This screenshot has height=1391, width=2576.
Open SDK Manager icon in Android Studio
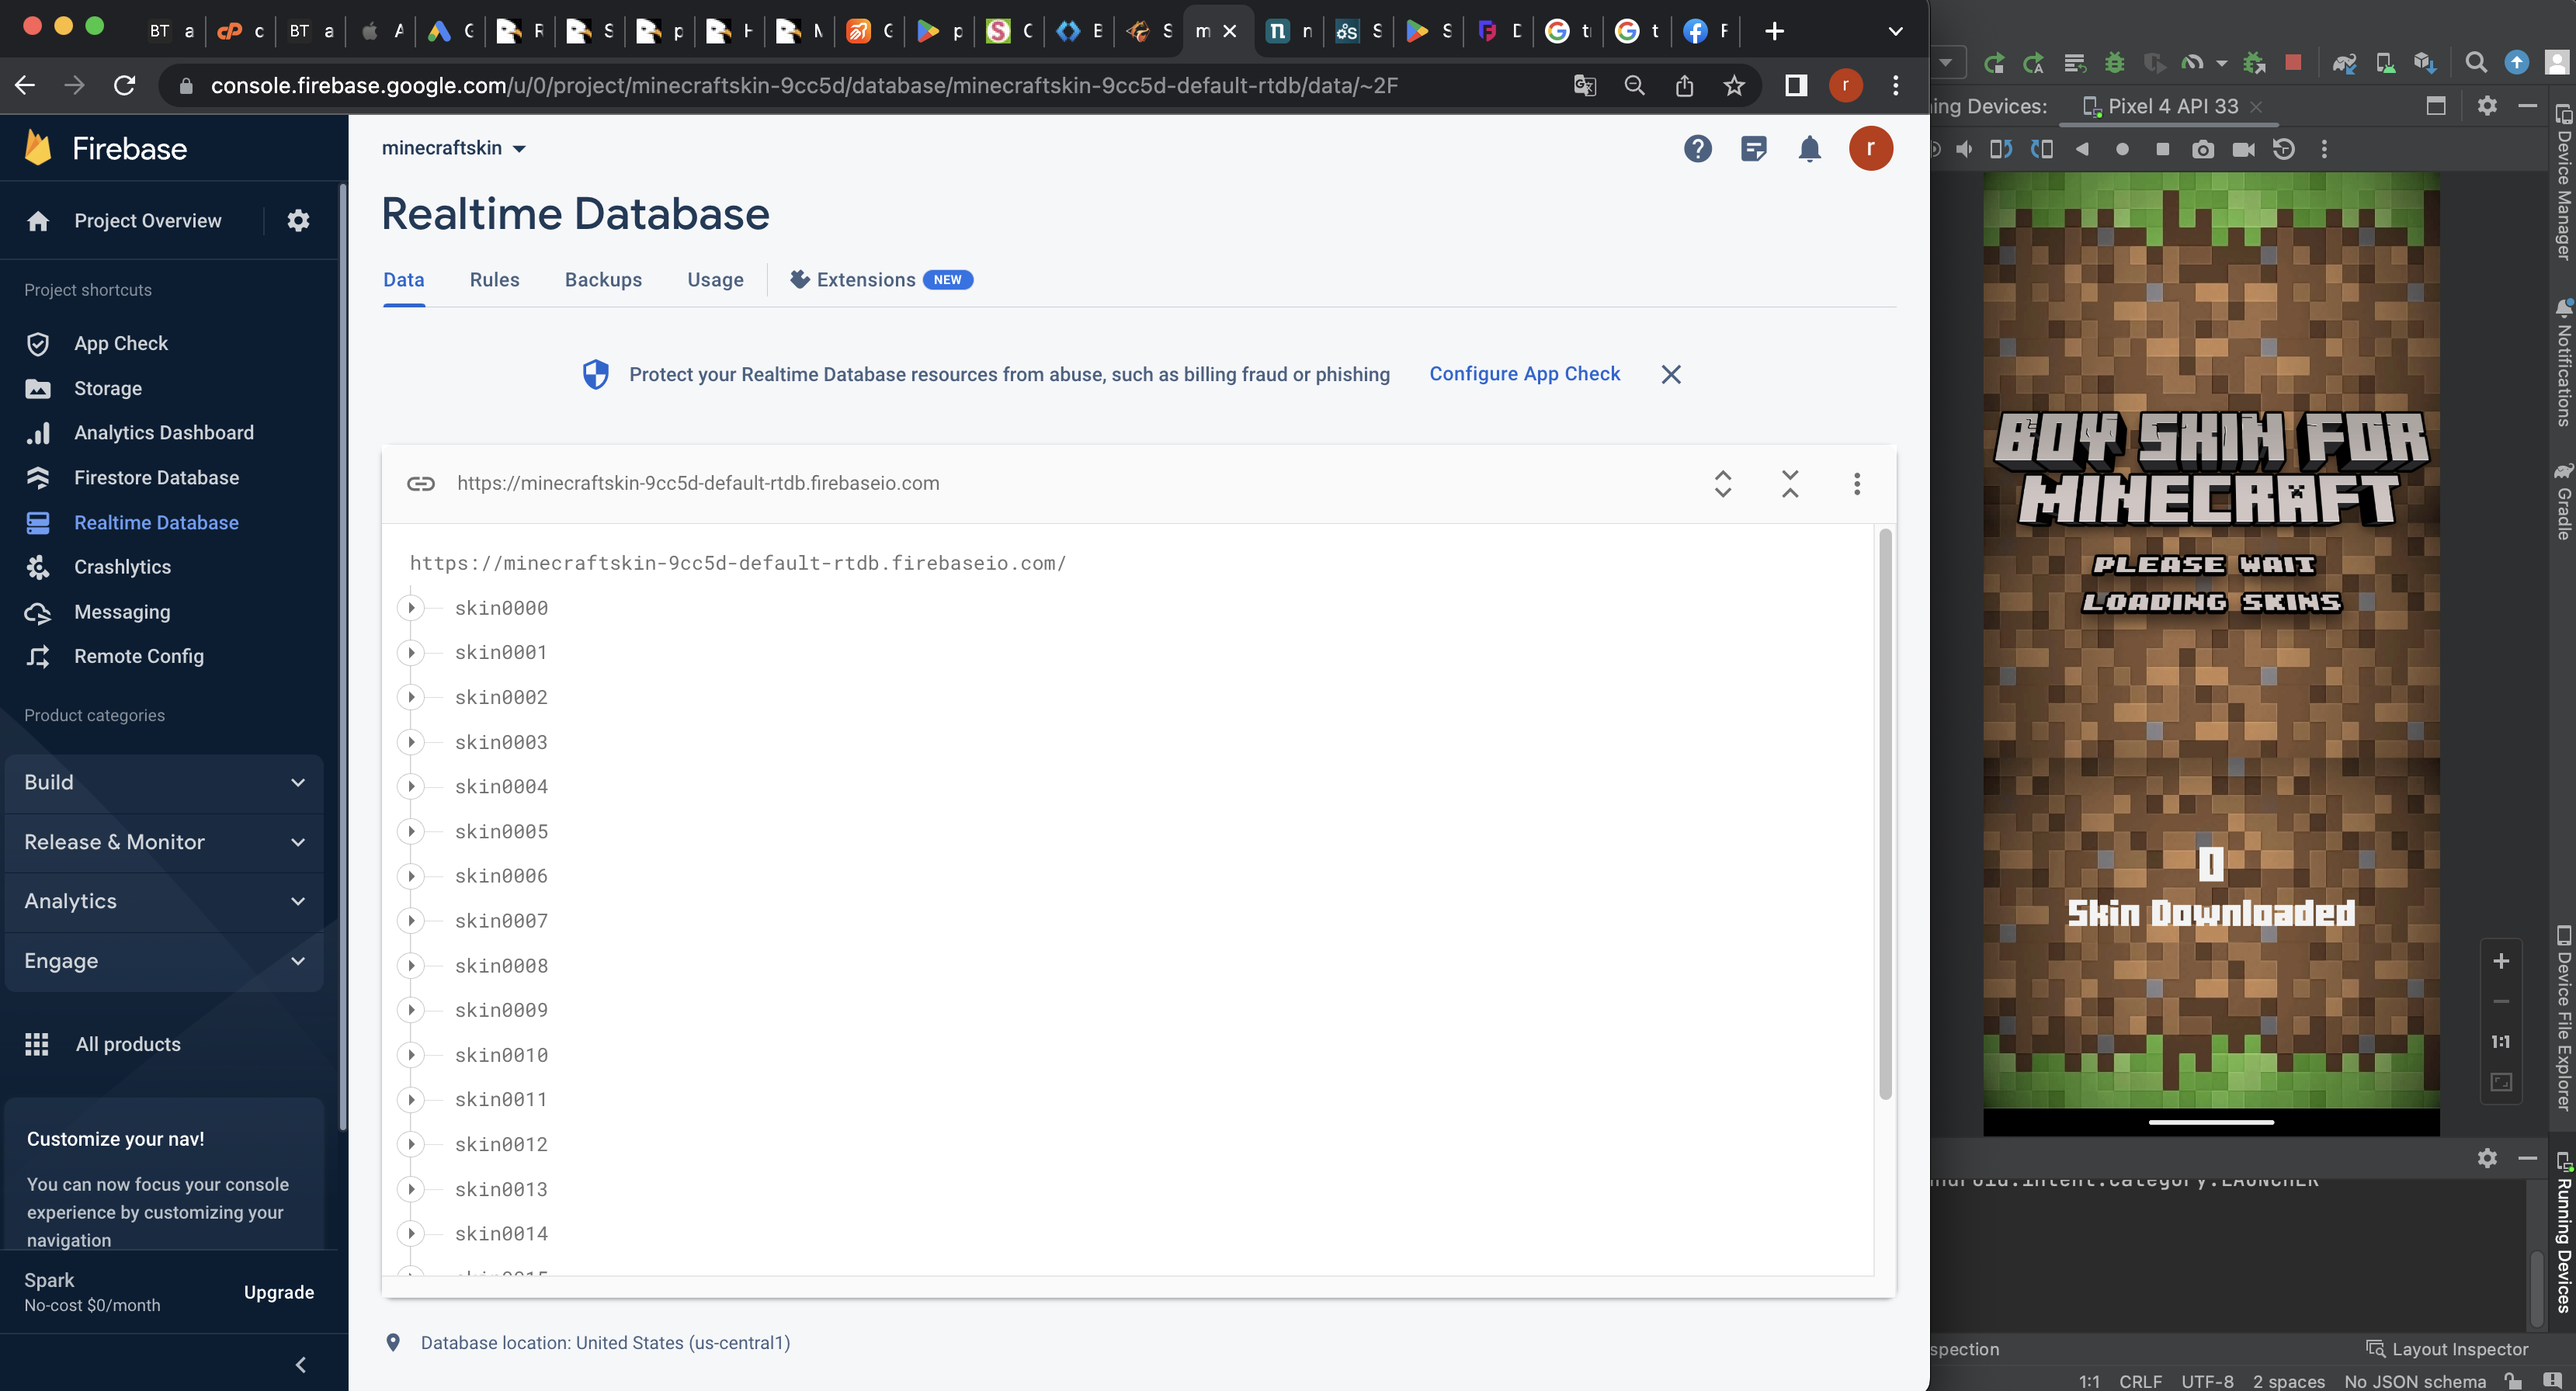point(2425,63)
